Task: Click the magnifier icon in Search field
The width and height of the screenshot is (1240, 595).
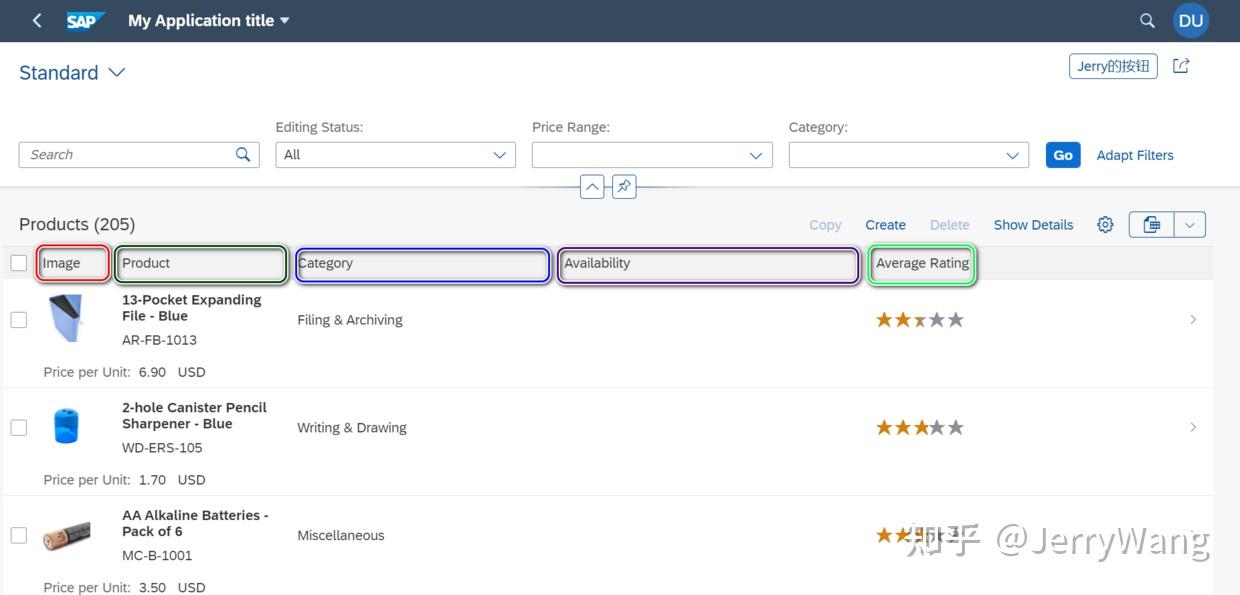Action: pyautogui.click(x=243, y=154)
